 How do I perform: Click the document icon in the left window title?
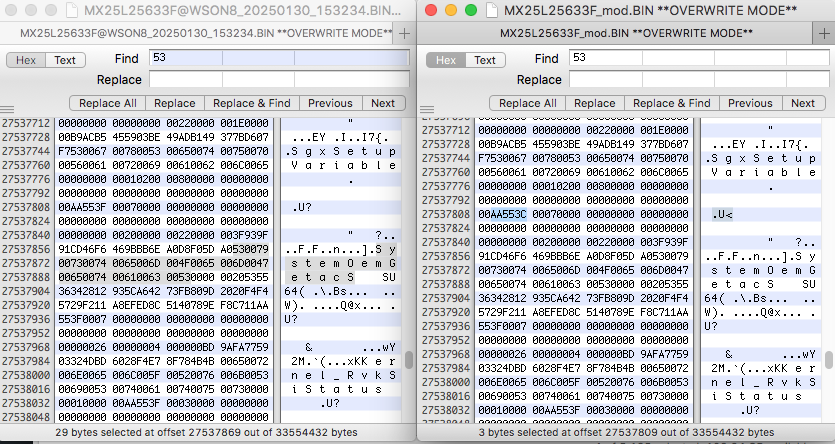coord(72,10)
